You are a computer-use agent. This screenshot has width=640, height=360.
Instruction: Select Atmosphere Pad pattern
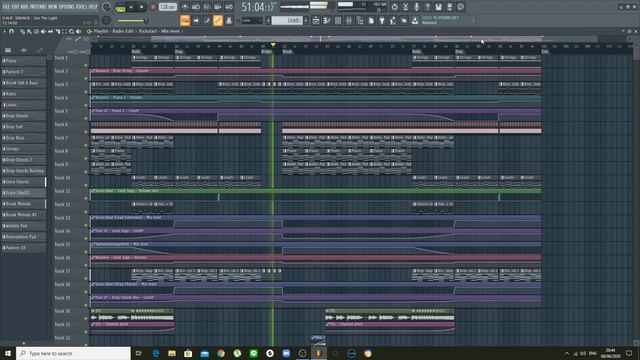pyautogui.click(x=24, y=237)
